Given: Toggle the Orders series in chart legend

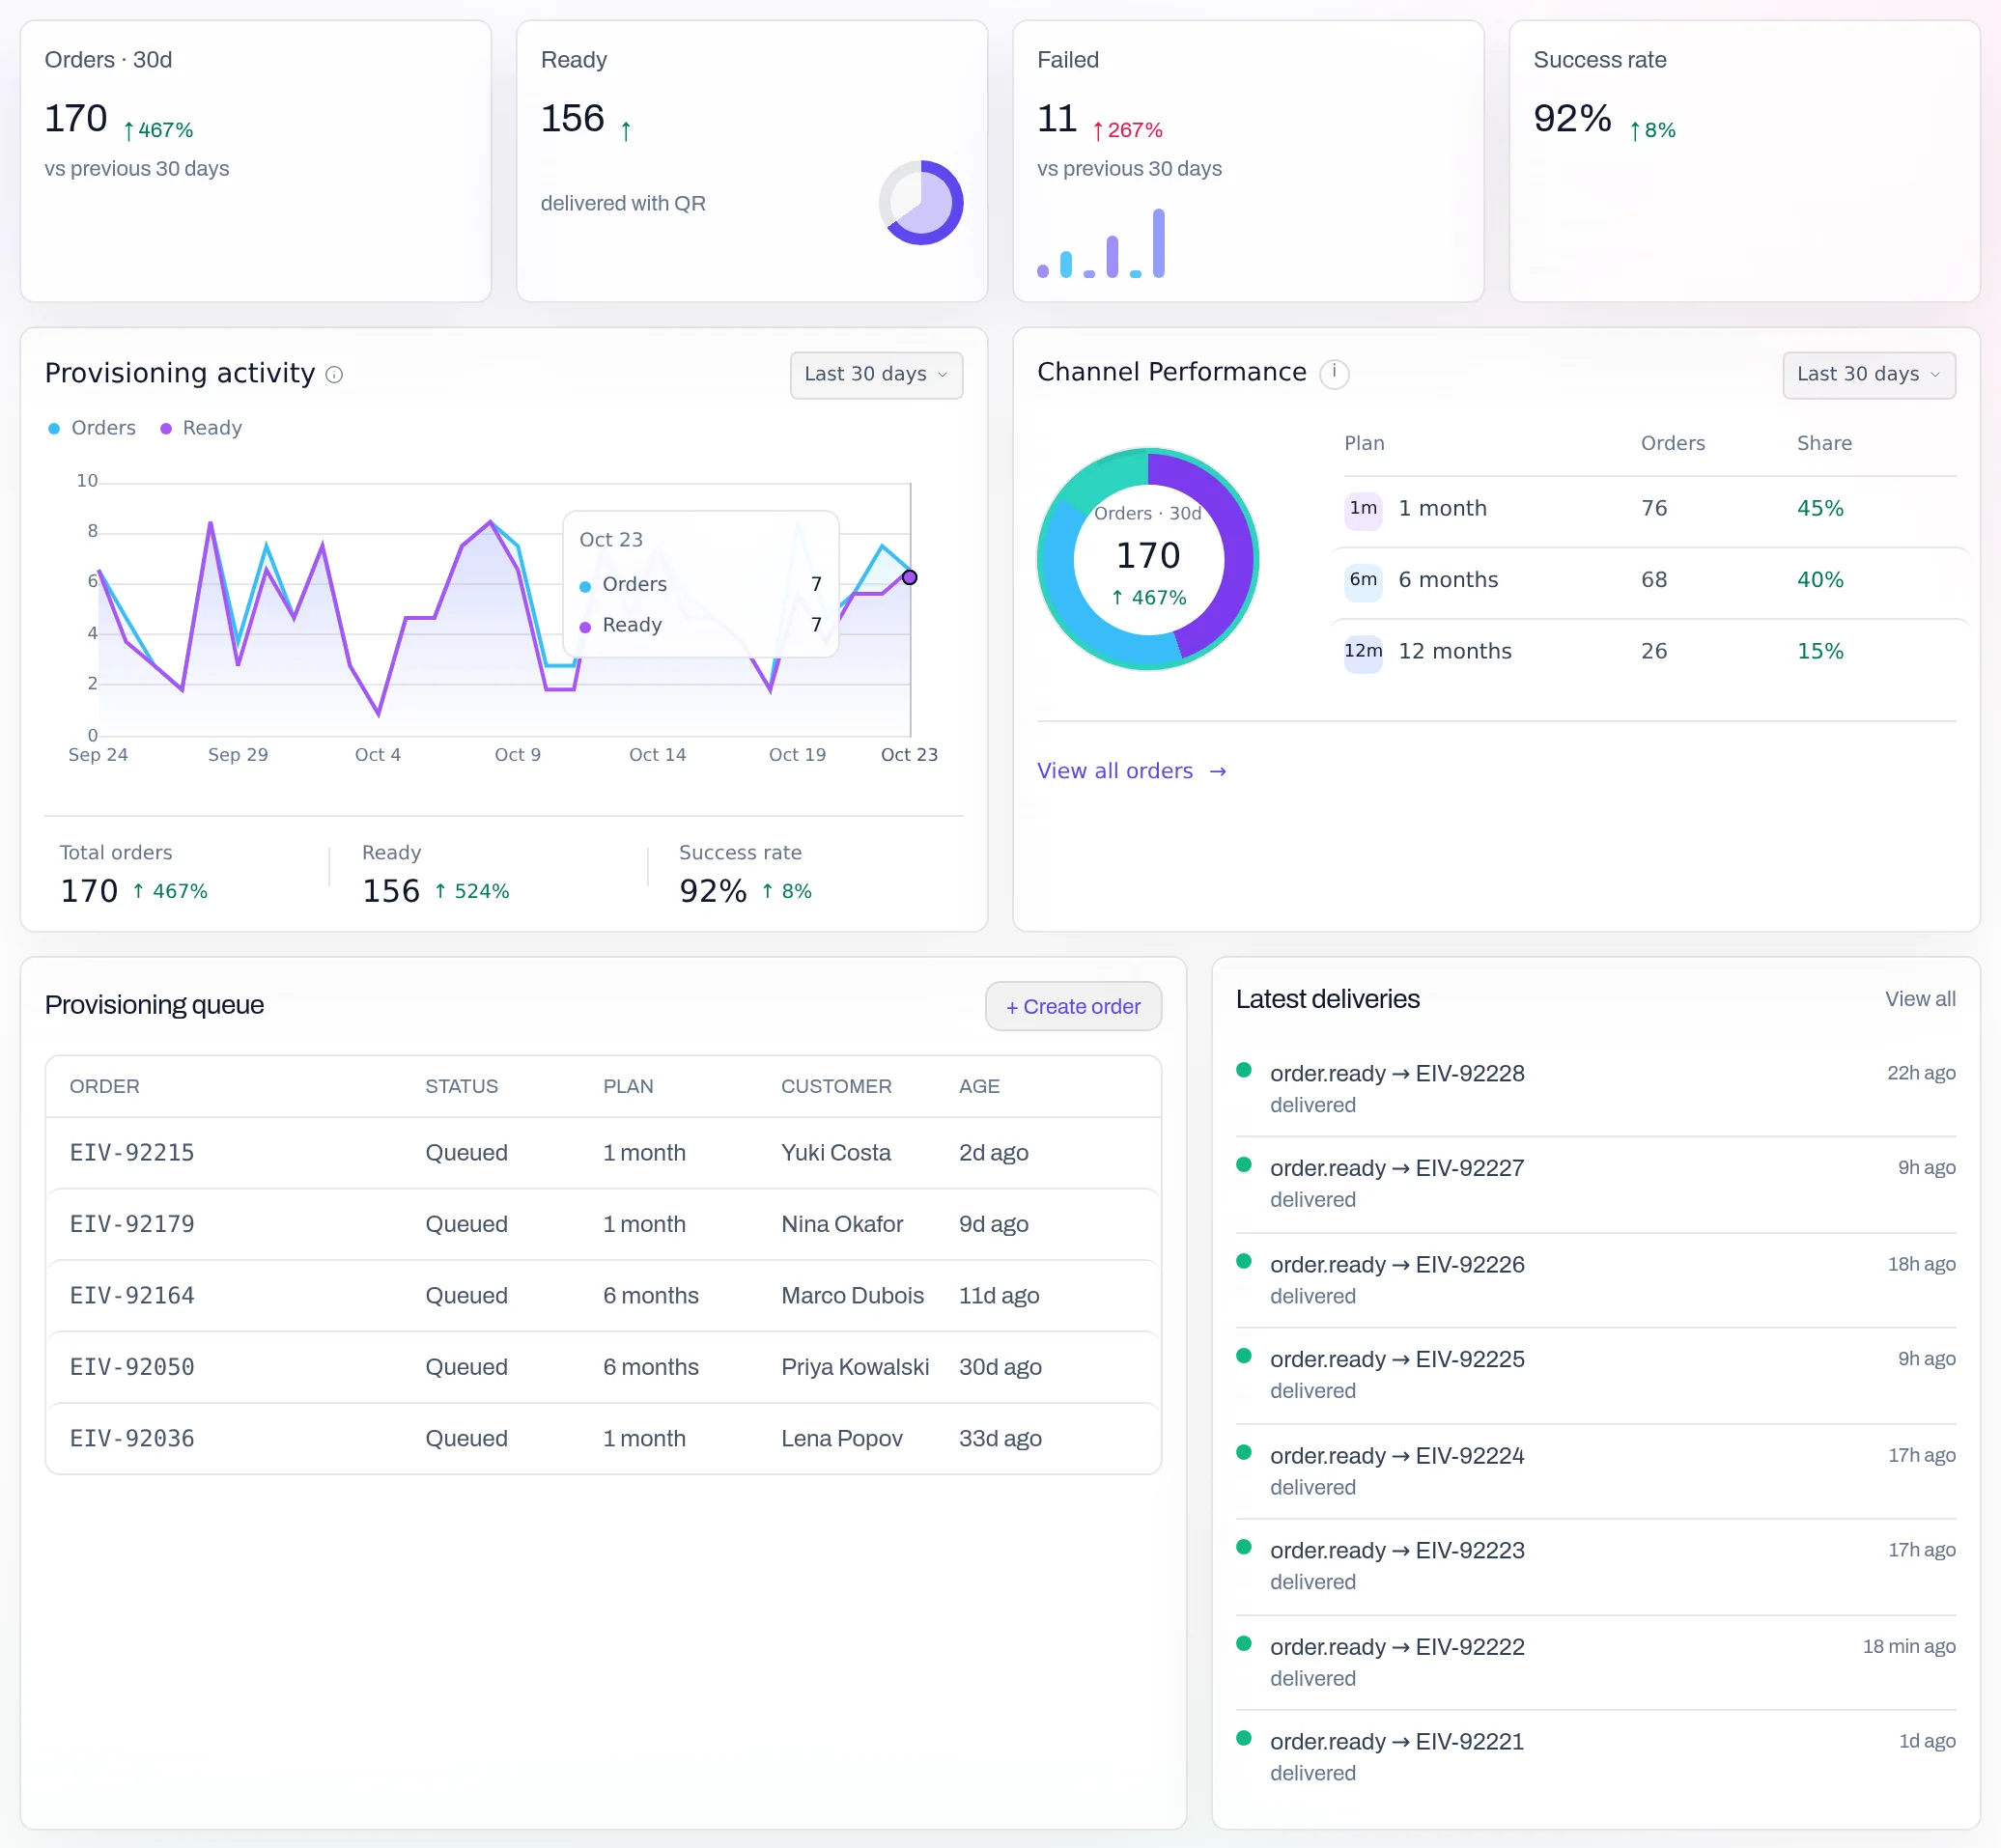Looking at the screenshot, I should pyautogui.click(x=92, y=428).
